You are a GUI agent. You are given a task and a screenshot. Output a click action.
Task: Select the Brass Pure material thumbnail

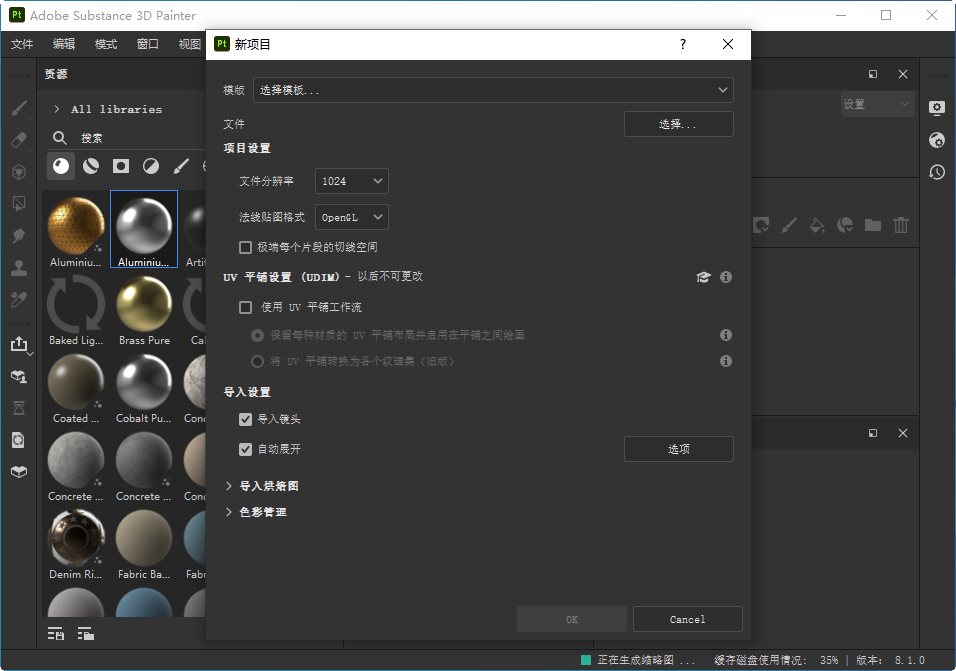click(144, 311)
